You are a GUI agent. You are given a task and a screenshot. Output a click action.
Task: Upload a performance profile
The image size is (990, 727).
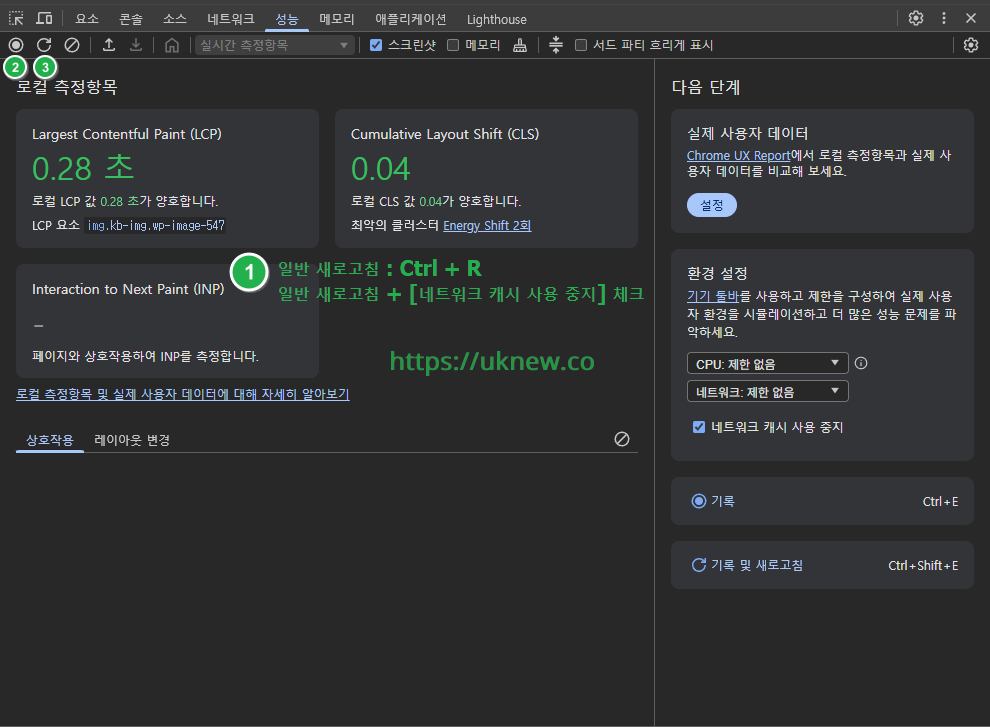[x=109, y=44]
